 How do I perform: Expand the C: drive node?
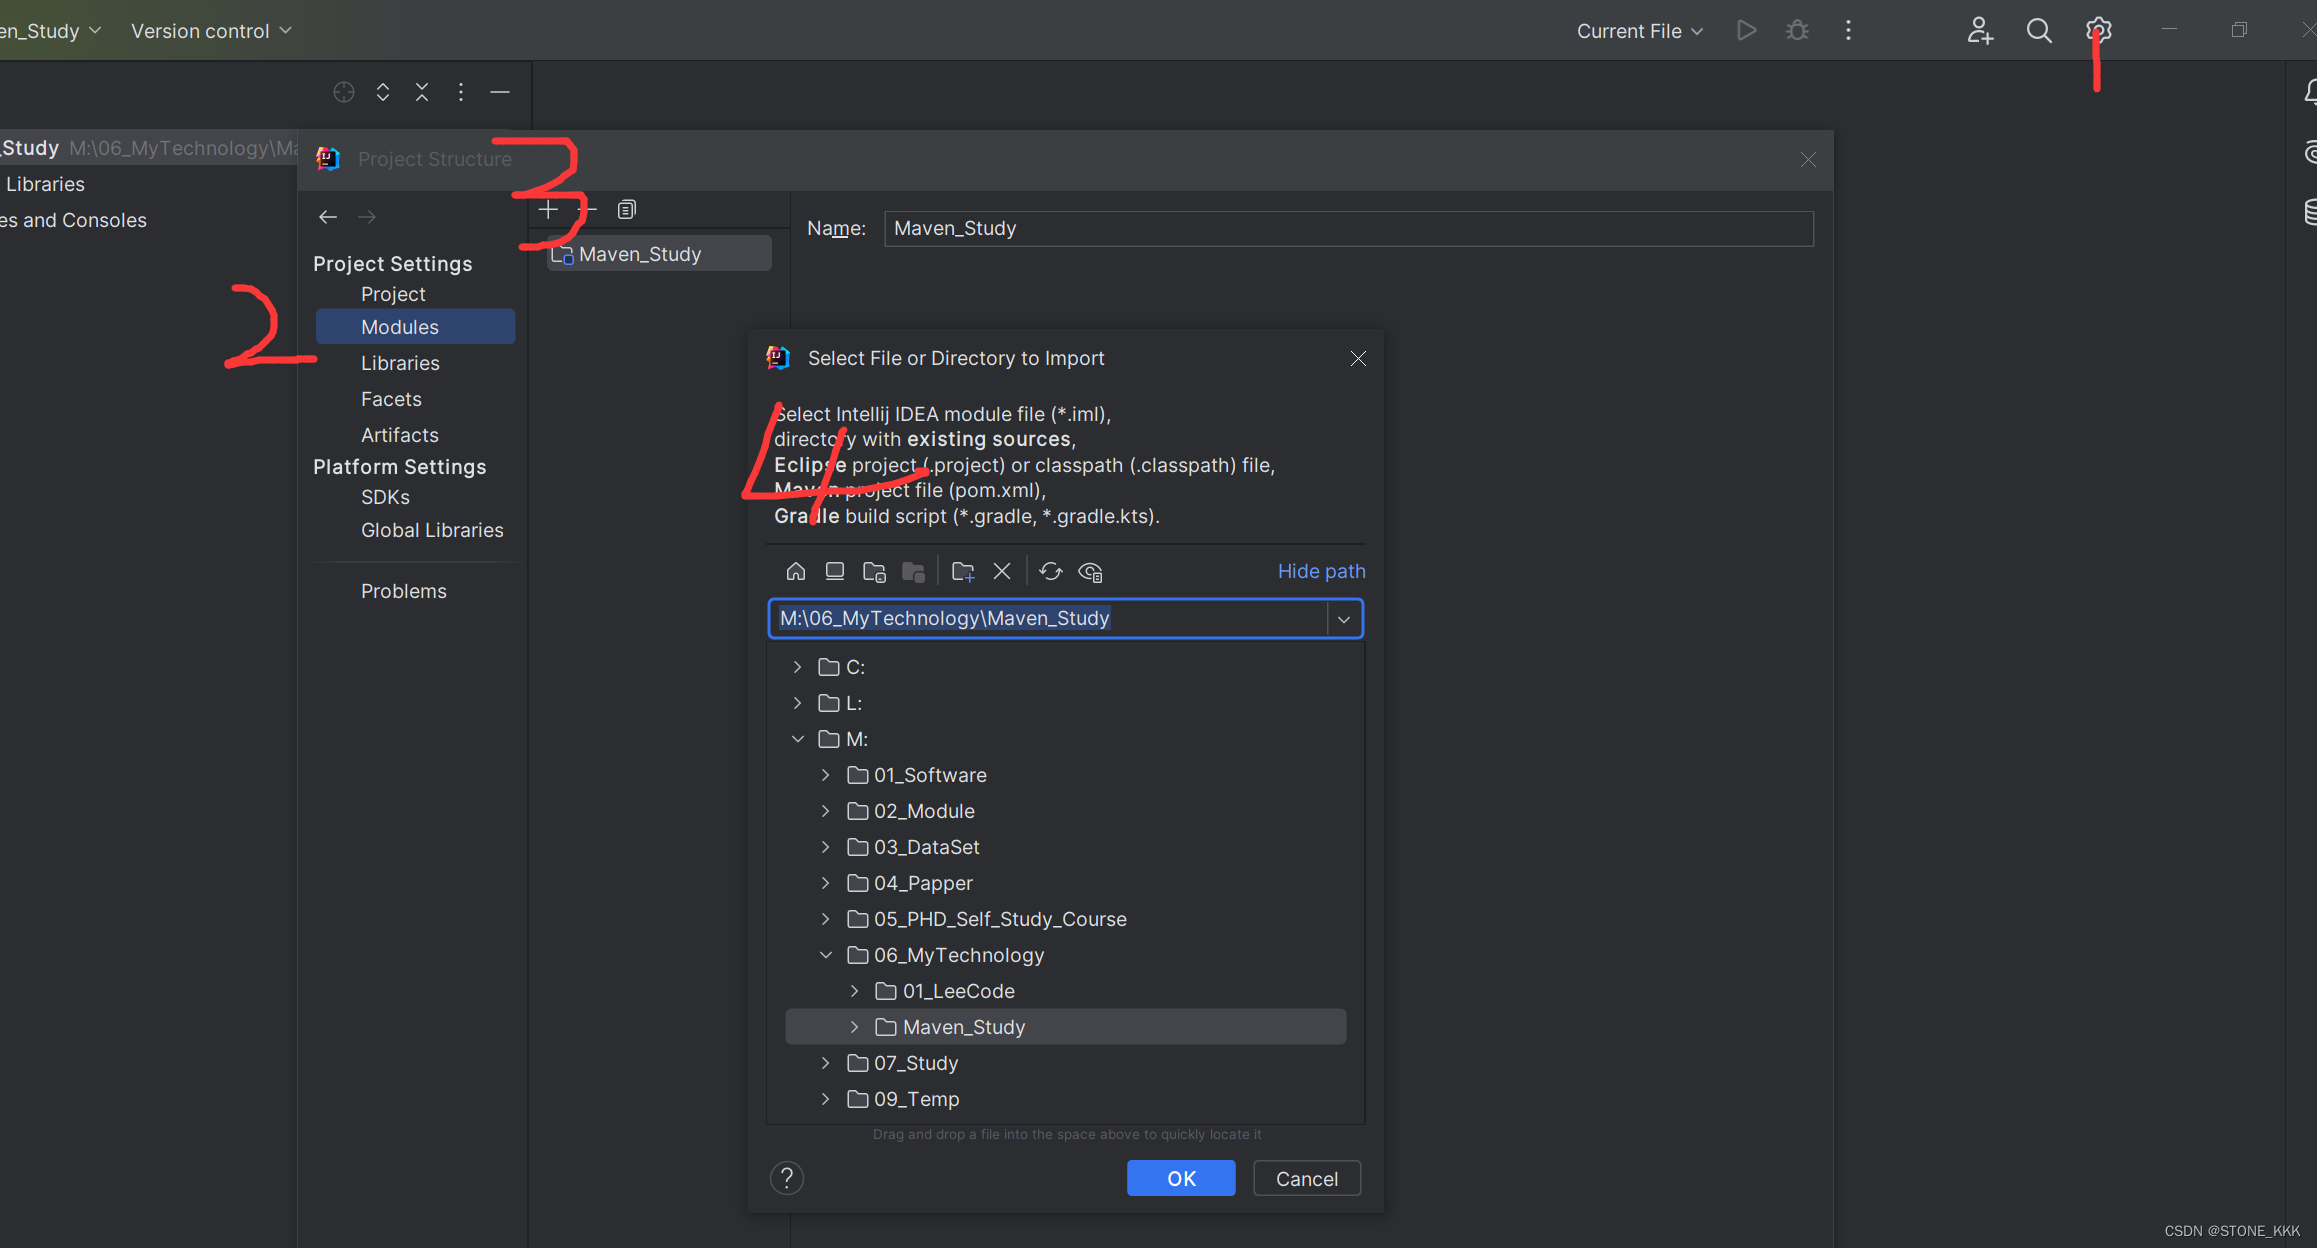[797, 667]
